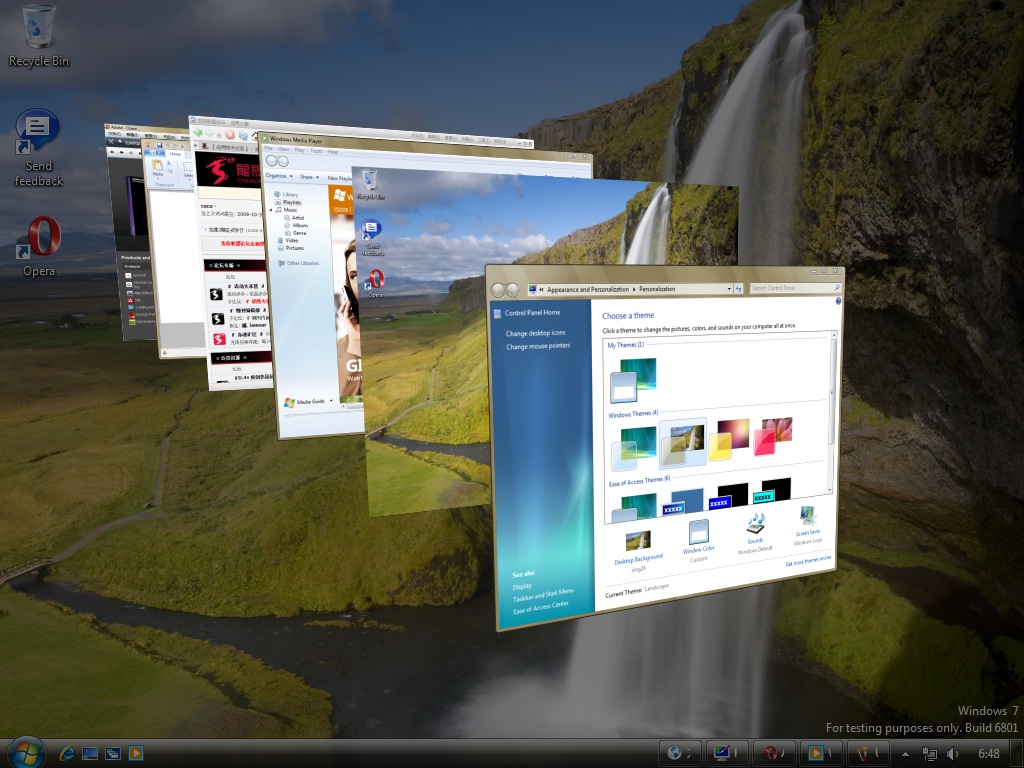
Task: Click red stop button in browser window
Action: coord(230,135)
